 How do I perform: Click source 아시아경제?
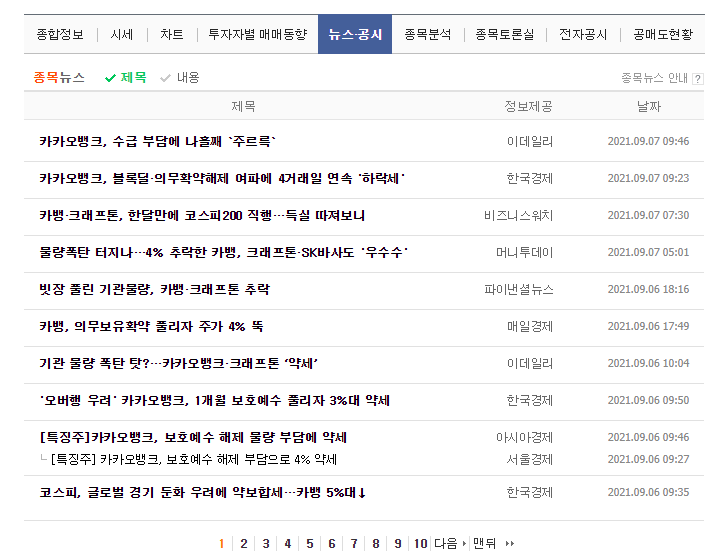click(x=524, y=438)
